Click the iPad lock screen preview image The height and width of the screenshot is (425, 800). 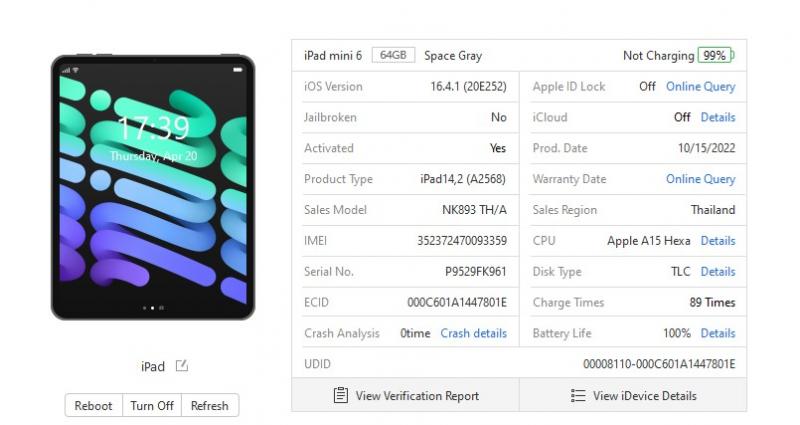click(x=153, y=187)
